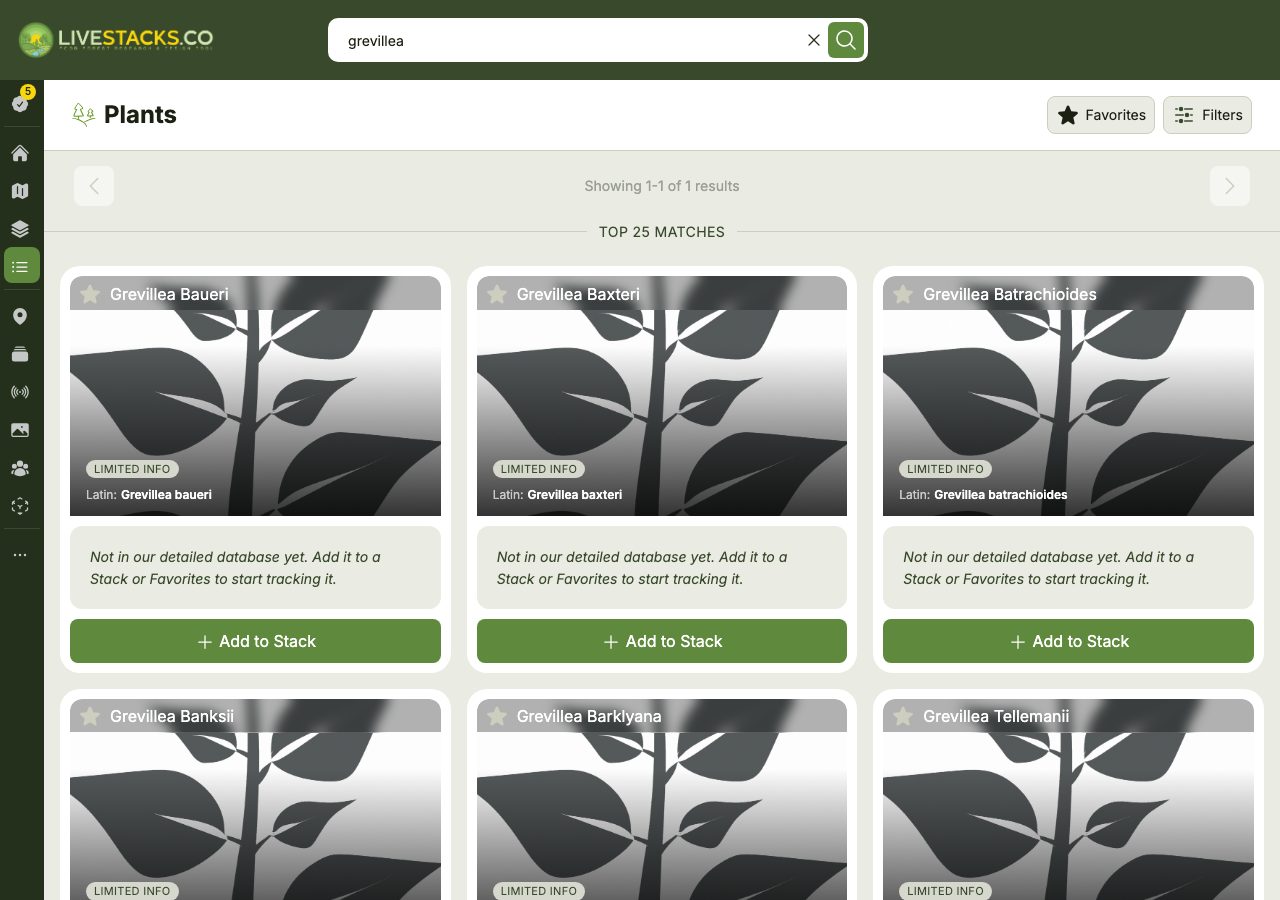1280x900 pixels.
Task: Open the dashed hexagon icon in the sidebar
Action: coord(20,506)
